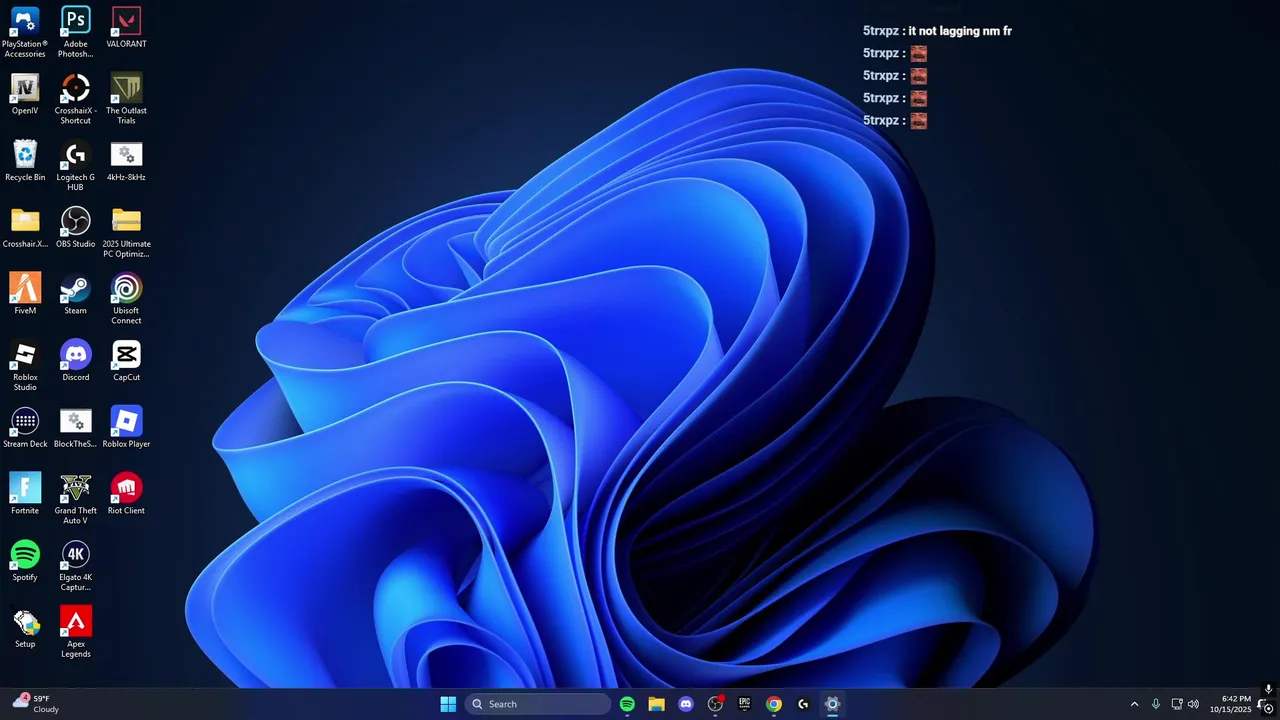Click the CrosshairX - Shortcut desktop icon
Viewport: 1280px width, 720px height.
(x=75, y=99)
